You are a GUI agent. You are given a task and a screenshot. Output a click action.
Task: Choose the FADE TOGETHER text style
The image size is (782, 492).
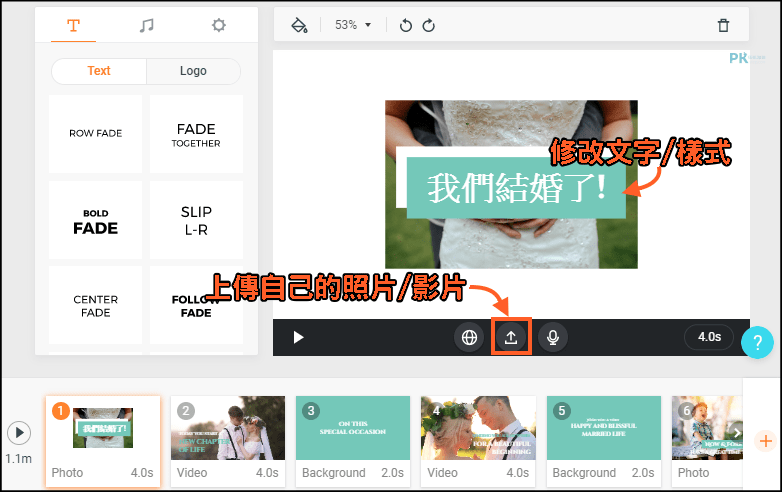point(196,134)
